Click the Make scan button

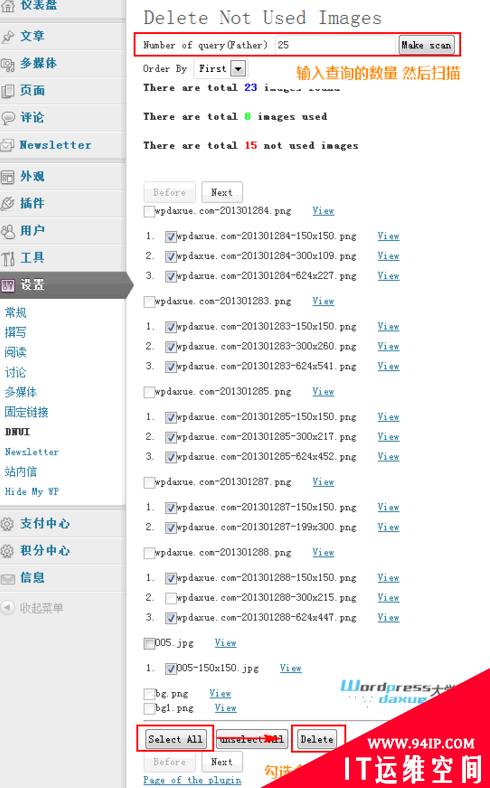tap(426, 45)
